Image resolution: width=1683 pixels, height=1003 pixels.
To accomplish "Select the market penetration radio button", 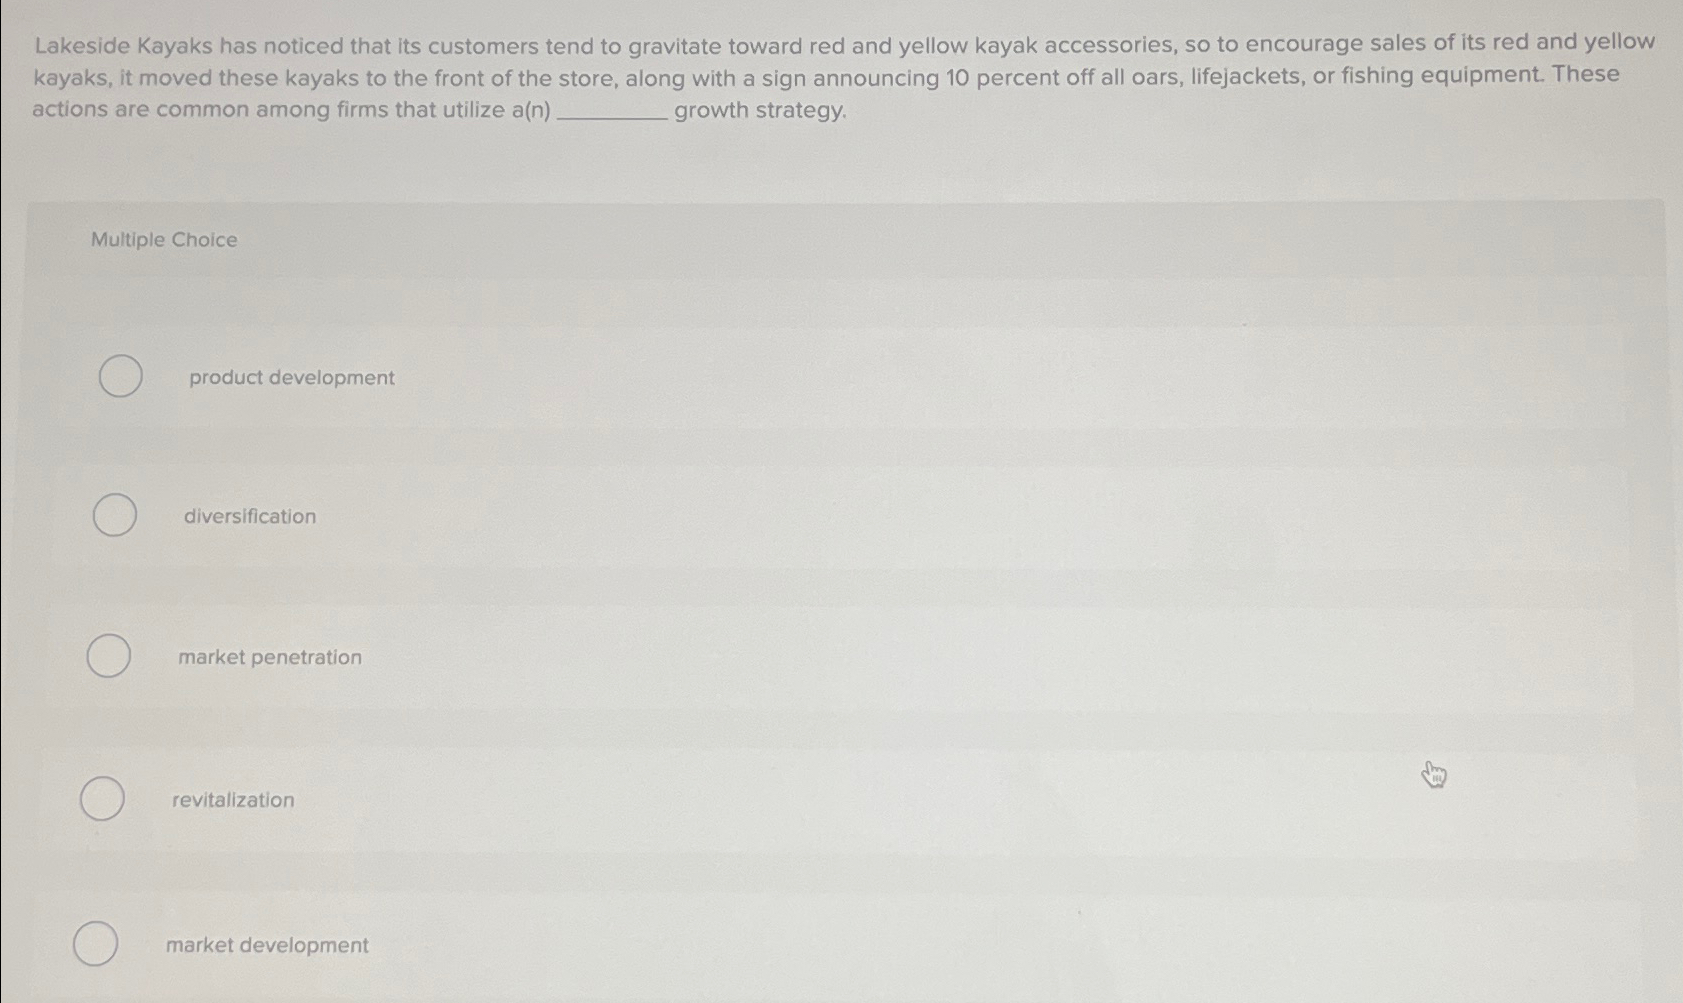I will point(107,657).
